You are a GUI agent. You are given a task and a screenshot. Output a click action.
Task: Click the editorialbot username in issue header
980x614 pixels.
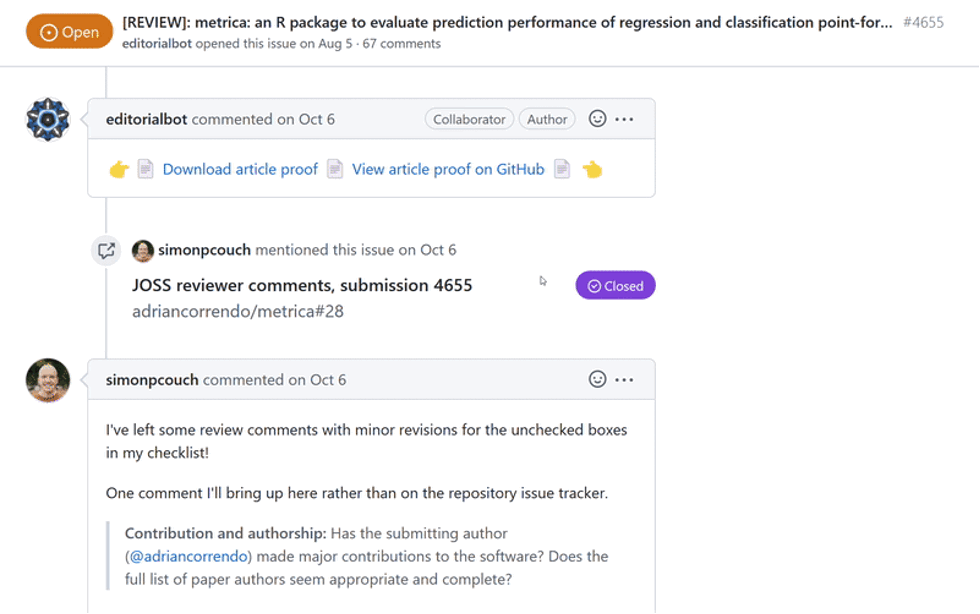click(x=157, y=44)
